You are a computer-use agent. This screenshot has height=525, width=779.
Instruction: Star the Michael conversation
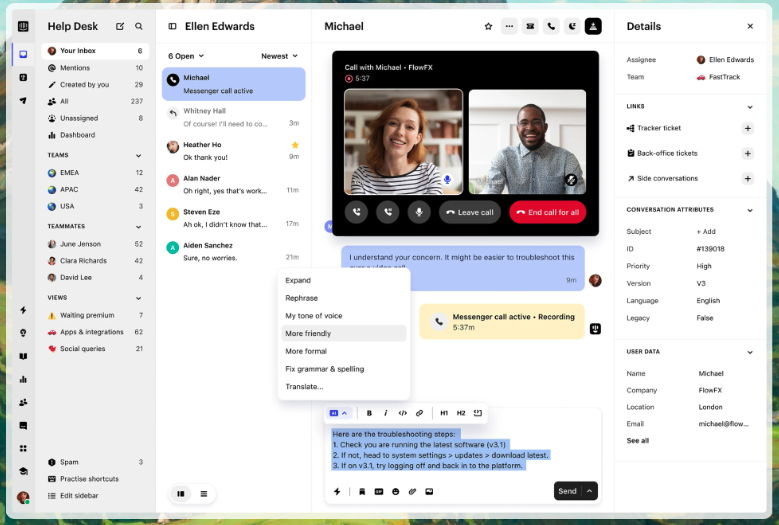pyautogui.click(x=488, y=26)
